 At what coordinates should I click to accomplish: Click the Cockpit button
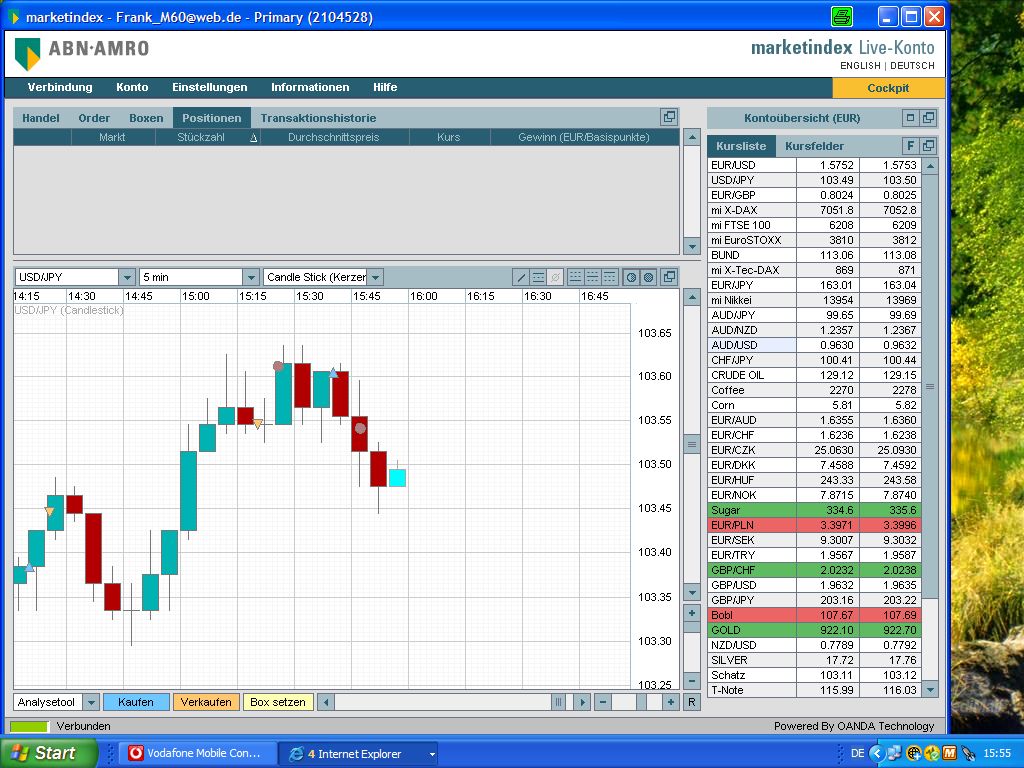point(888,88)
